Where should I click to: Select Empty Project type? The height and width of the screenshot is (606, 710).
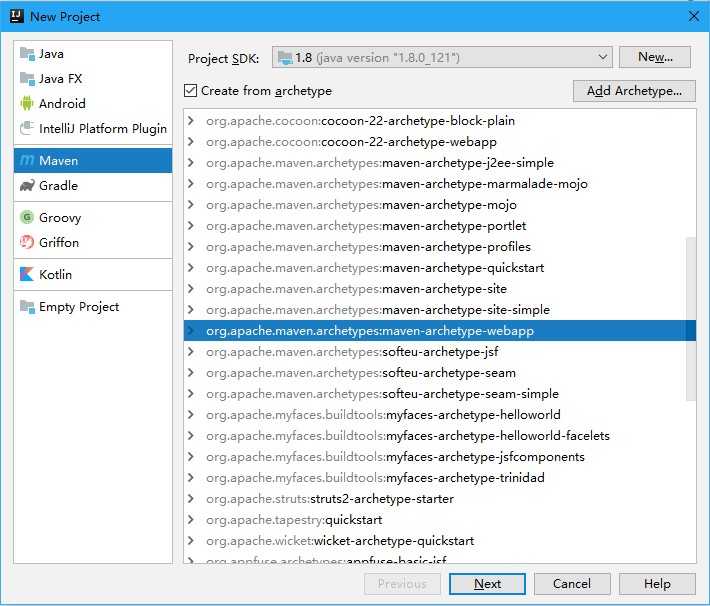point(93,307)
